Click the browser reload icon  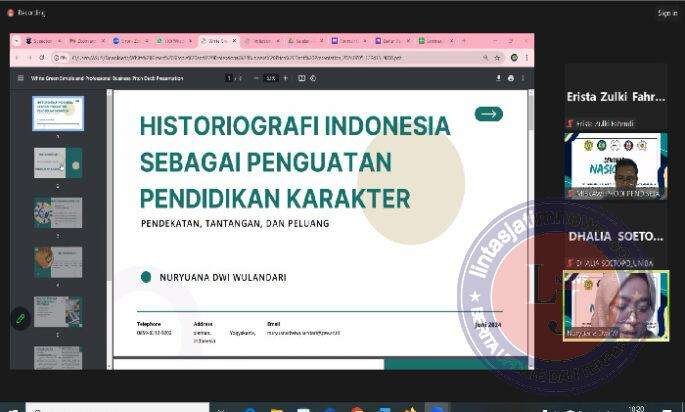41,58
